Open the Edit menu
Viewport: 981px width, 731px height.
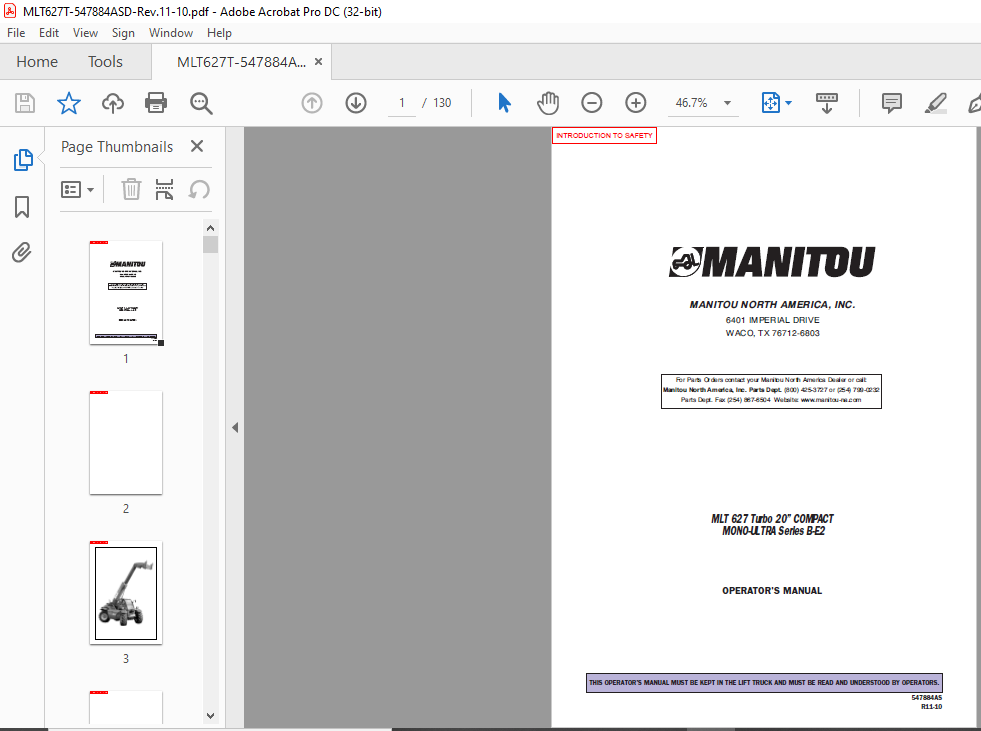[x=49, y=33]
